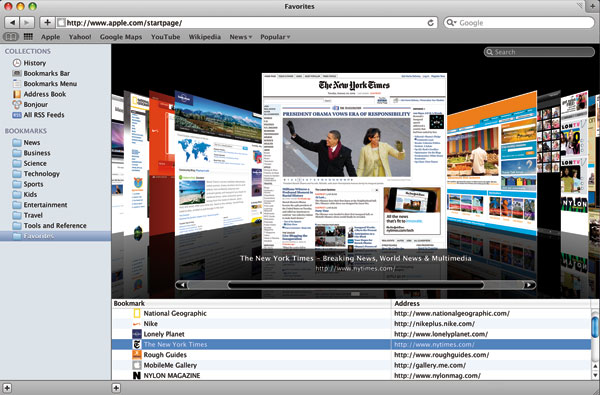Open Address Book collection
600x395 pixels.
coord(39,94)
